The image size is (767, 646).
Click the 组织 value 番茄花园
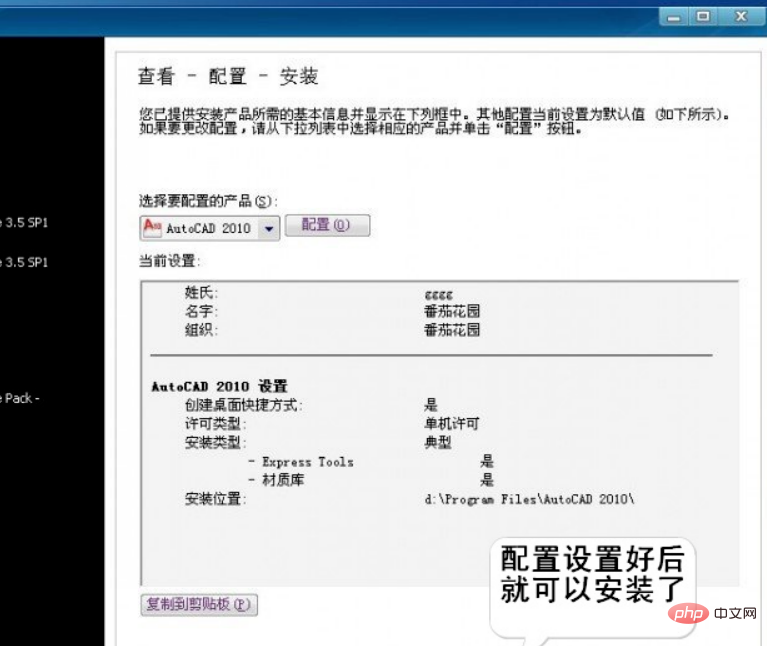[x=452, y=330]
